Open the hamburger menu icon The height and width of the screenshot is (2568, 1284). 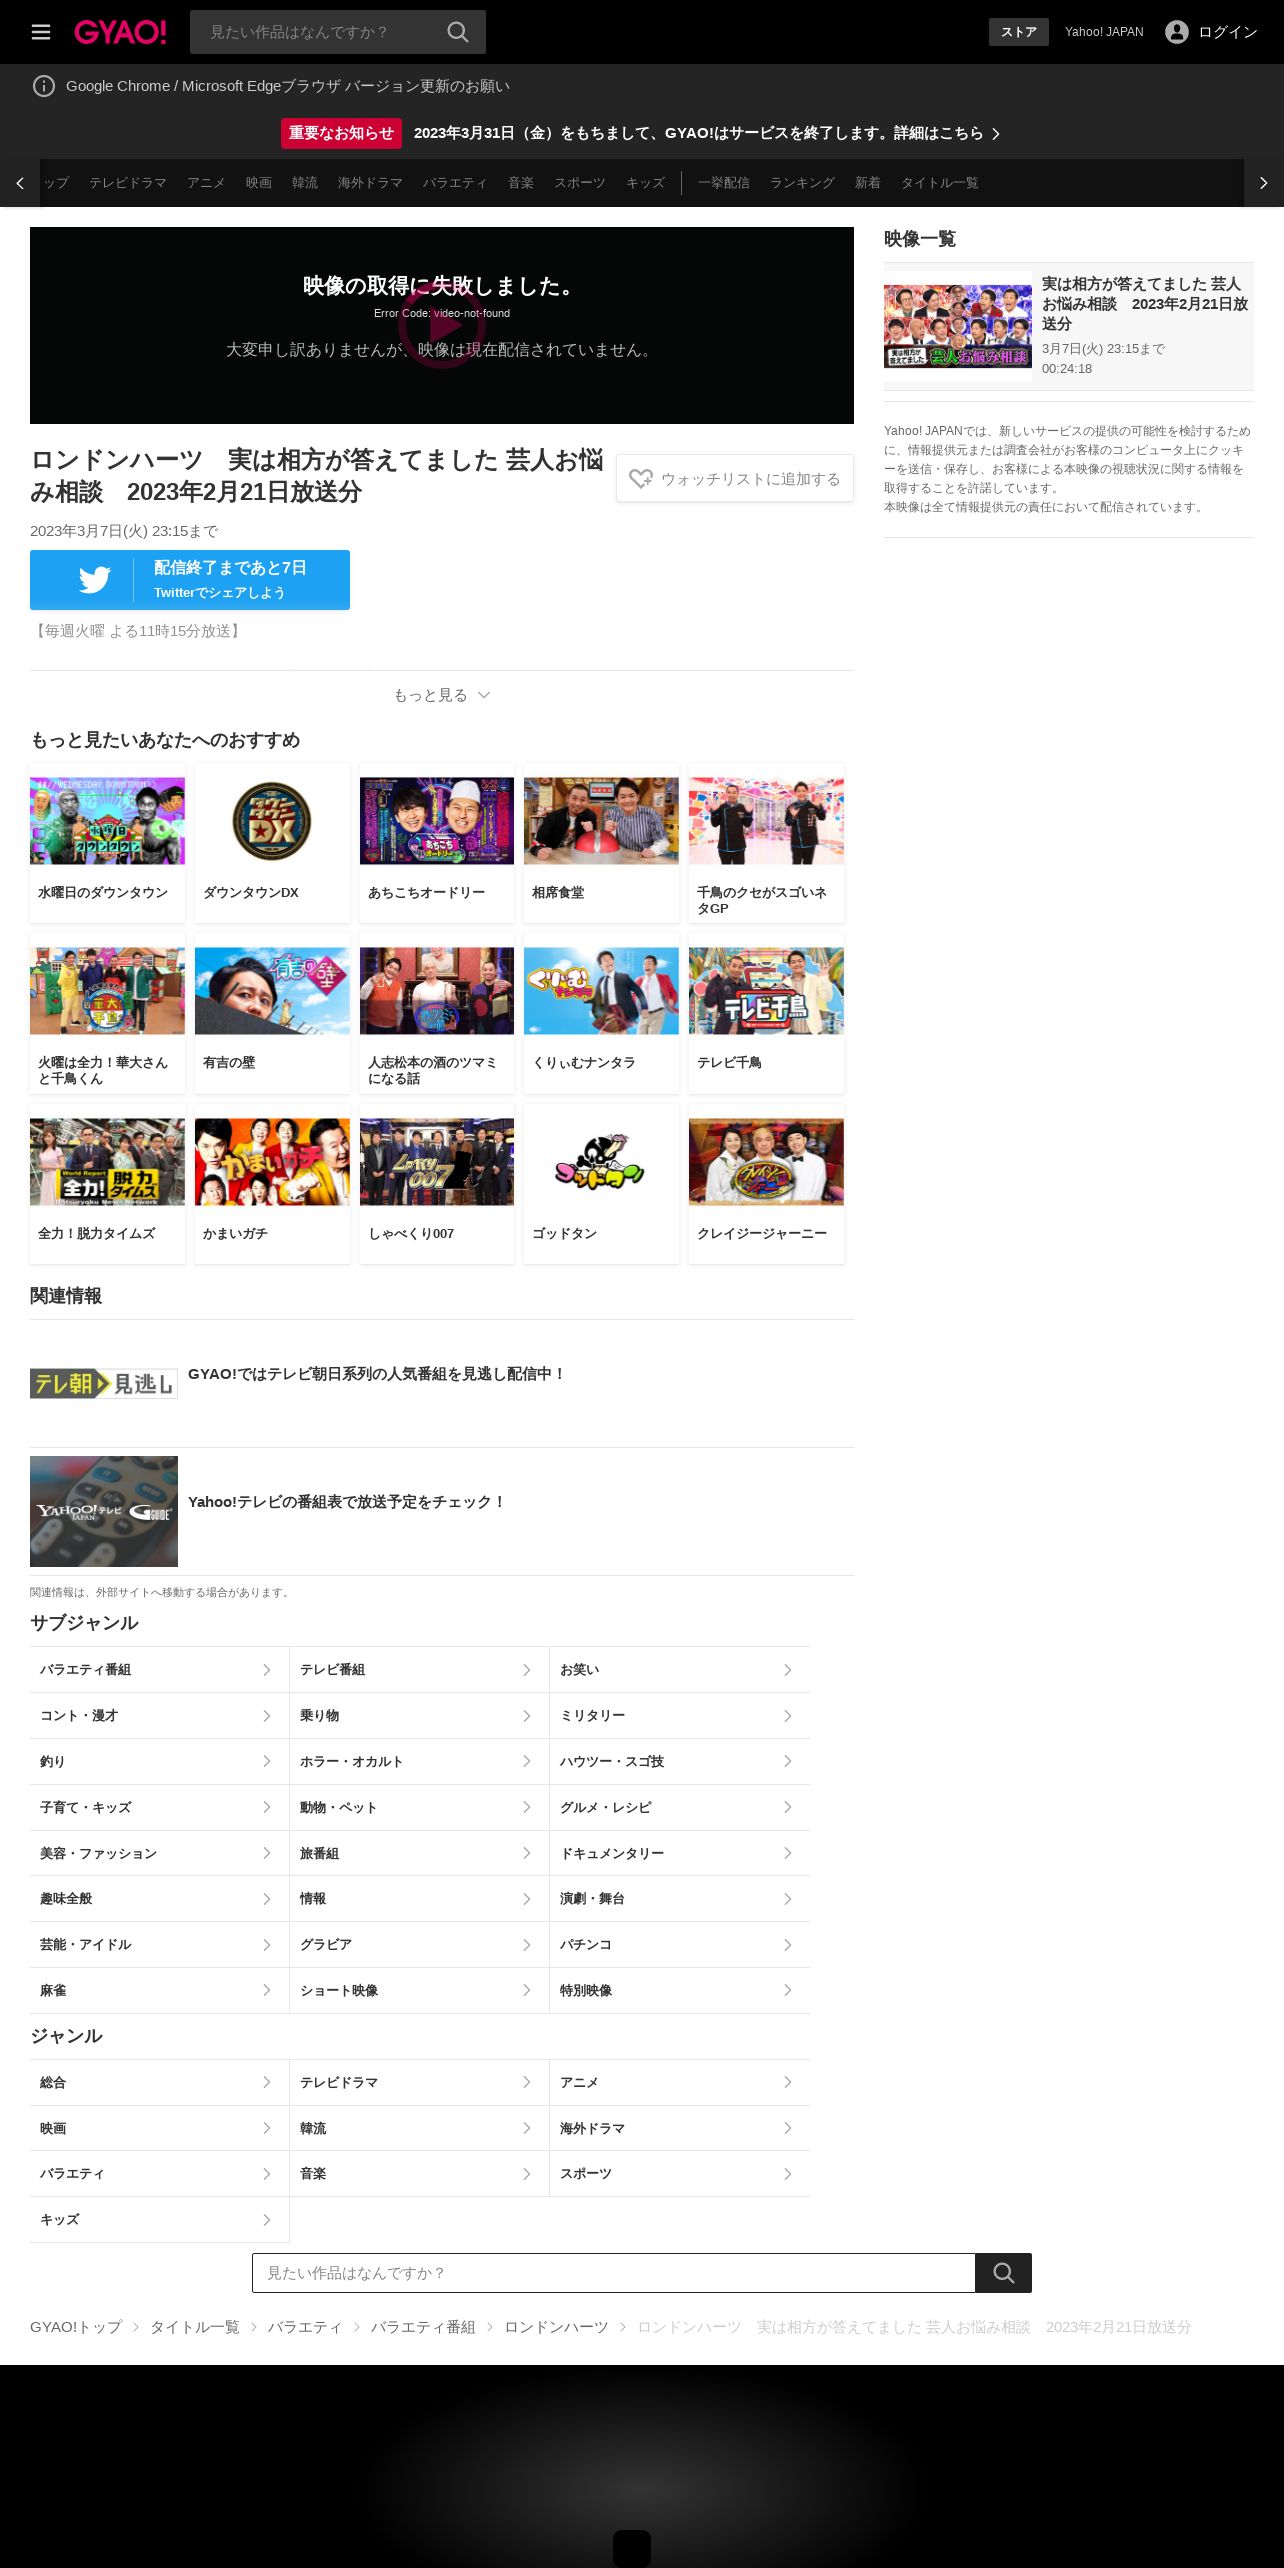click(x=41, y=32)
